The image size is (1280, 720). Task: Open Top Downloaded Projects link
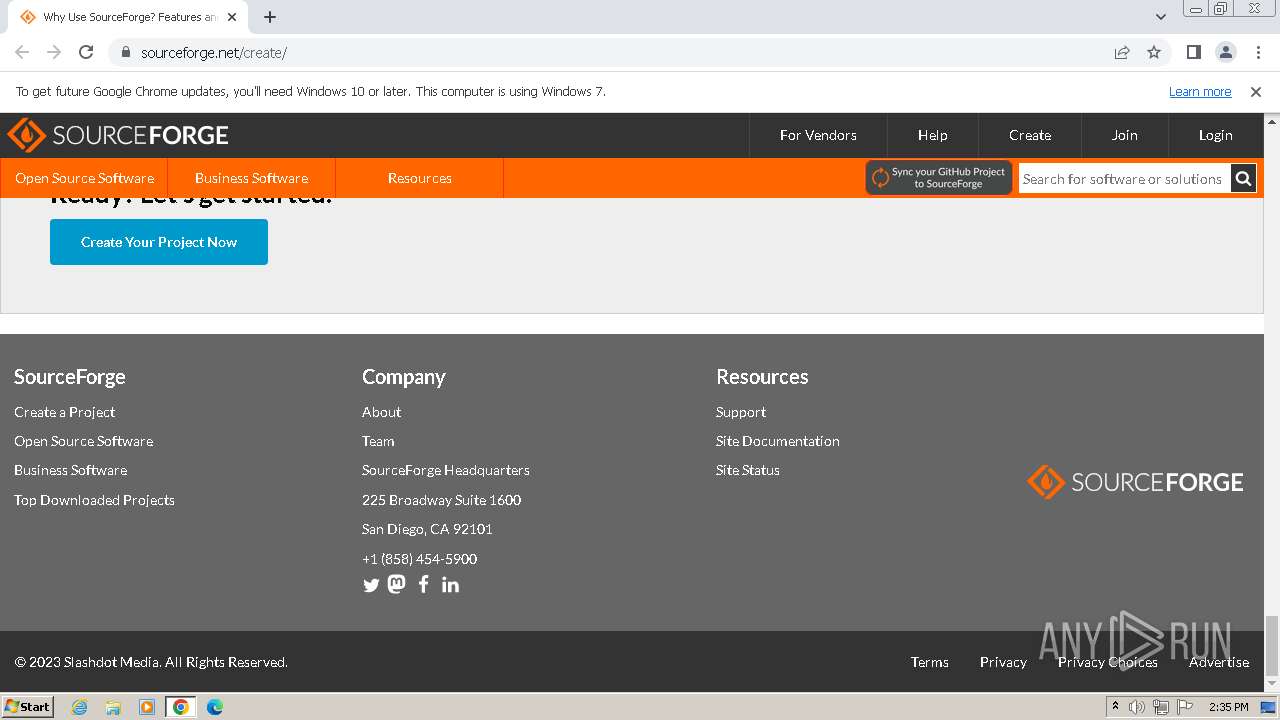click(94, 500)
